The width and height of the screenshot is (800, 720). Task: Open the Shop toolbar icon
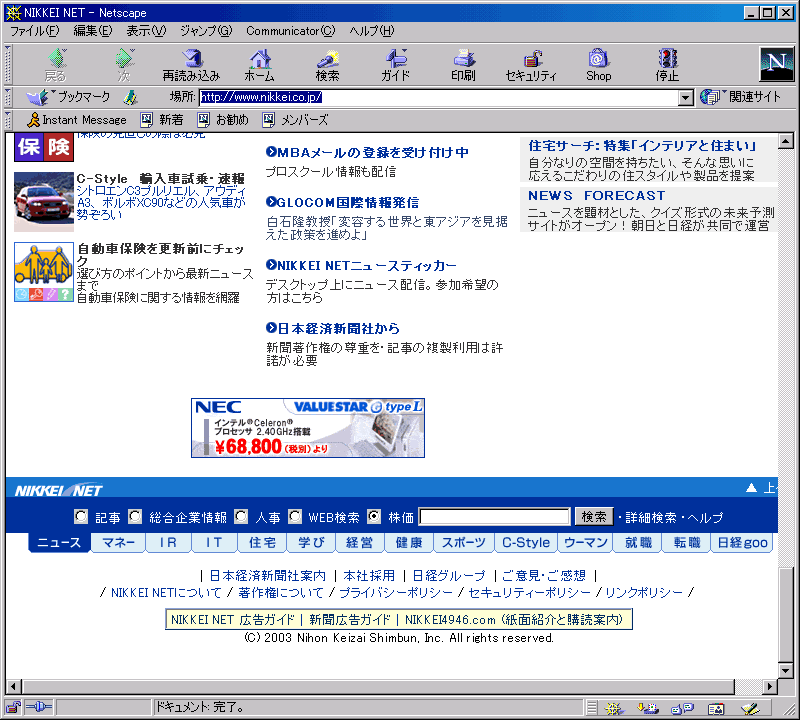point(598,65)
